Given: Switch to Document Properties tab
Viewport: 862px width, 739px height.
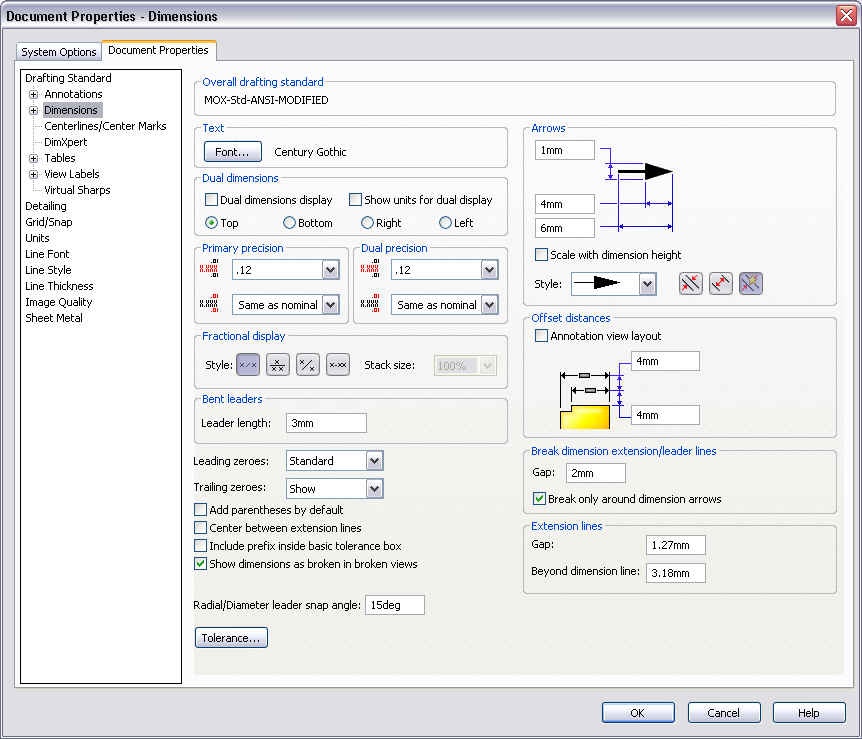Looking at the screenshot, I should point(158,50).
